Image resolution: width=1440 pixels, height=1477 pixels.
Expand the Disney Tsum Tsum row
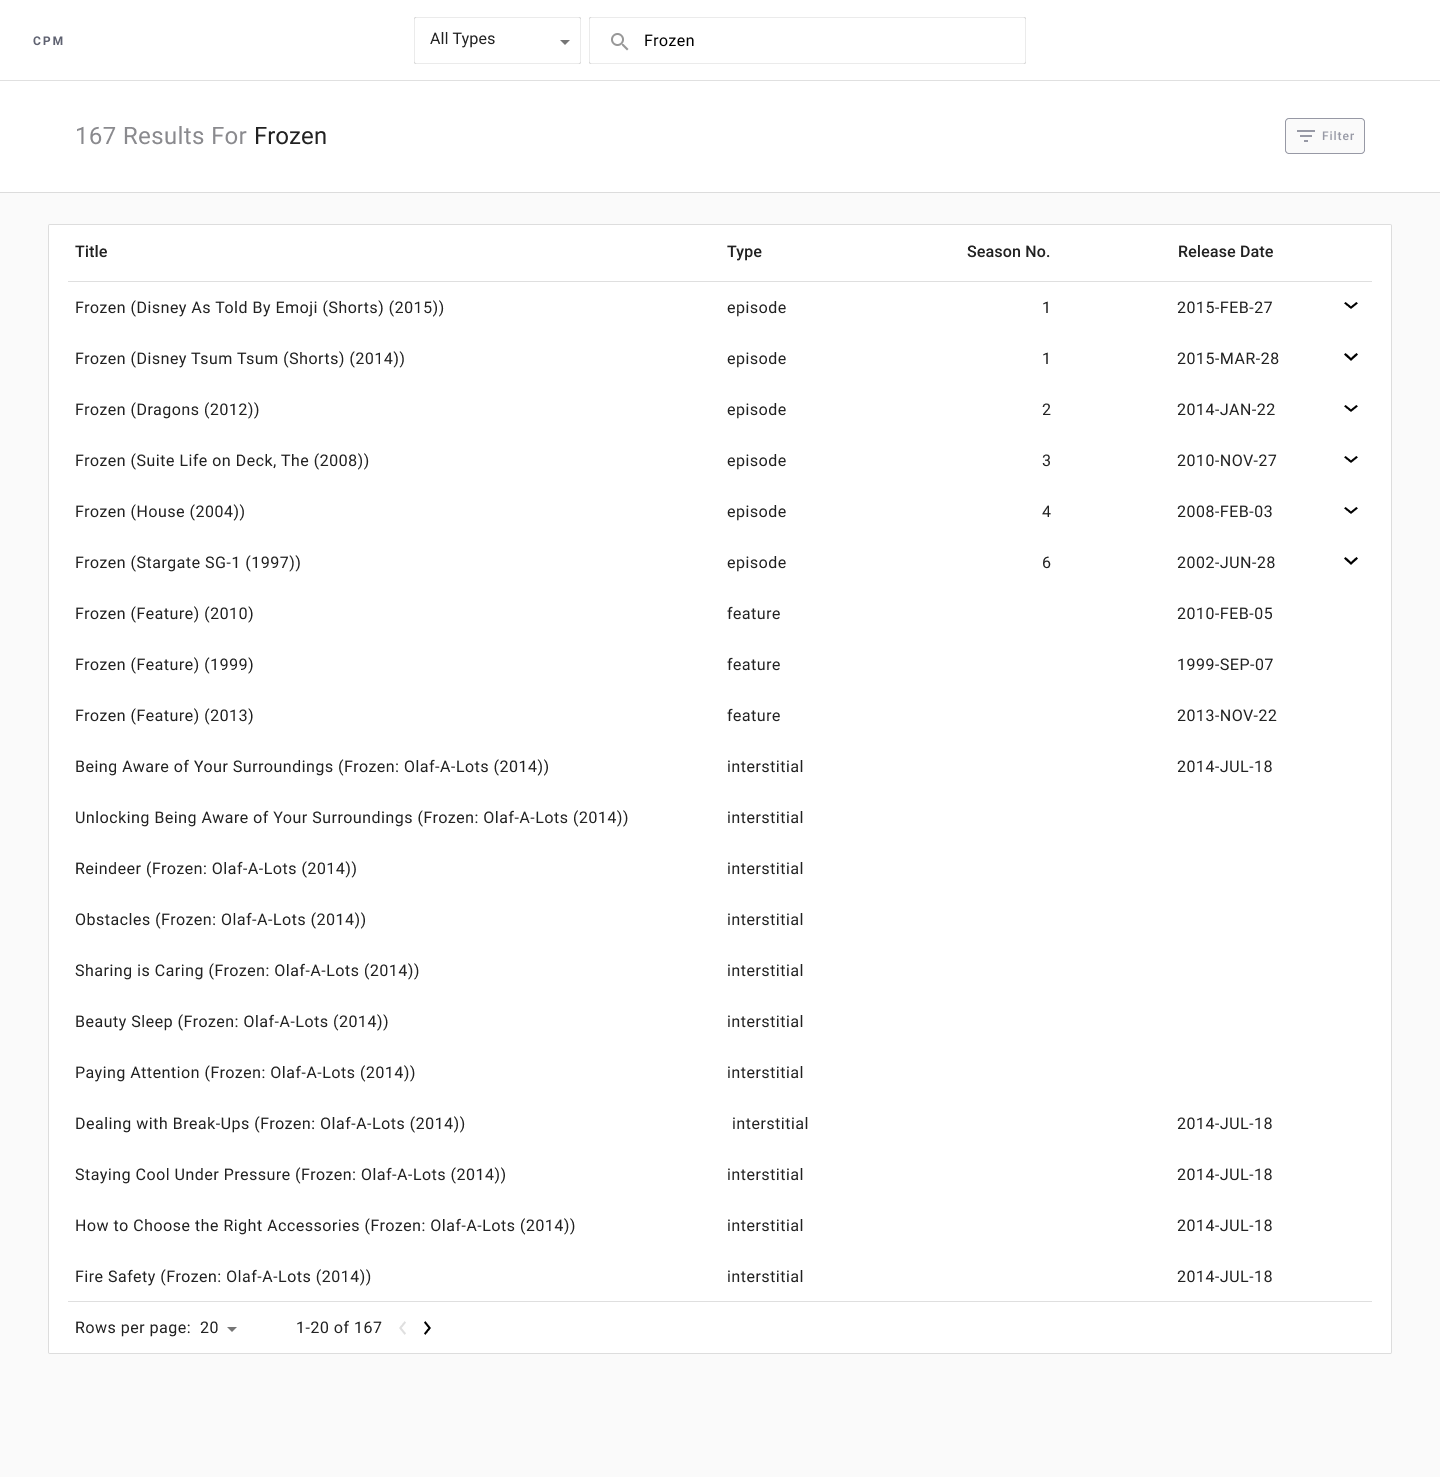point(1351,357)
